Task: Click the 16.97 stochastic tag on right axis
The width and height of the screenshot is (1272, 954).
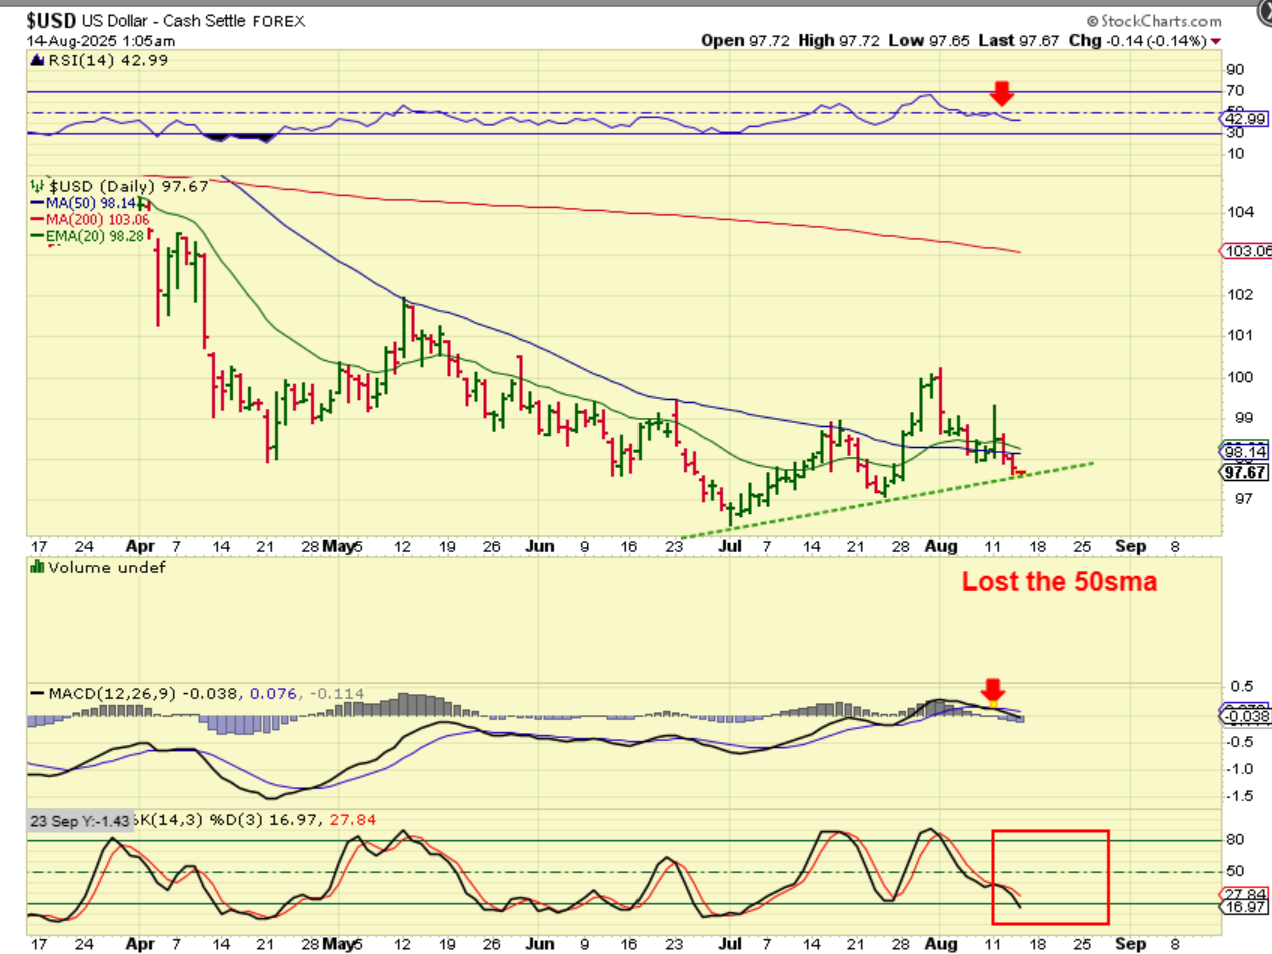Action: [x=1245, y=907]
